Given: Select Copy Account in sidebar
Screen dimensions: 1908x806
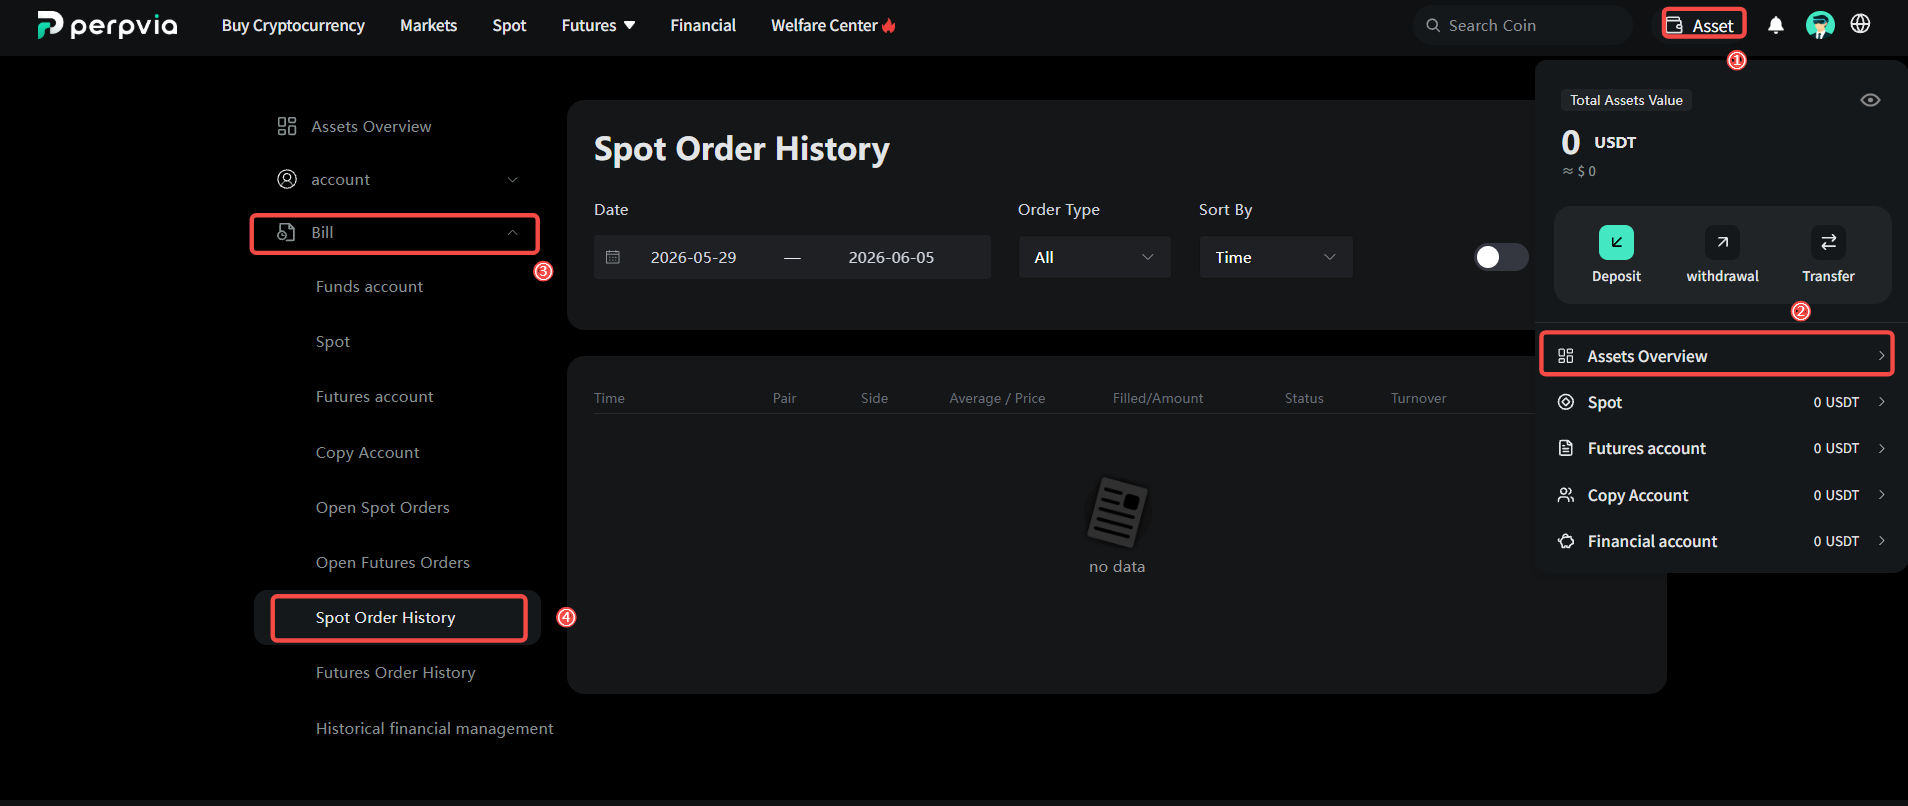Looking at the screenshot, I should (x=367, y=452).
